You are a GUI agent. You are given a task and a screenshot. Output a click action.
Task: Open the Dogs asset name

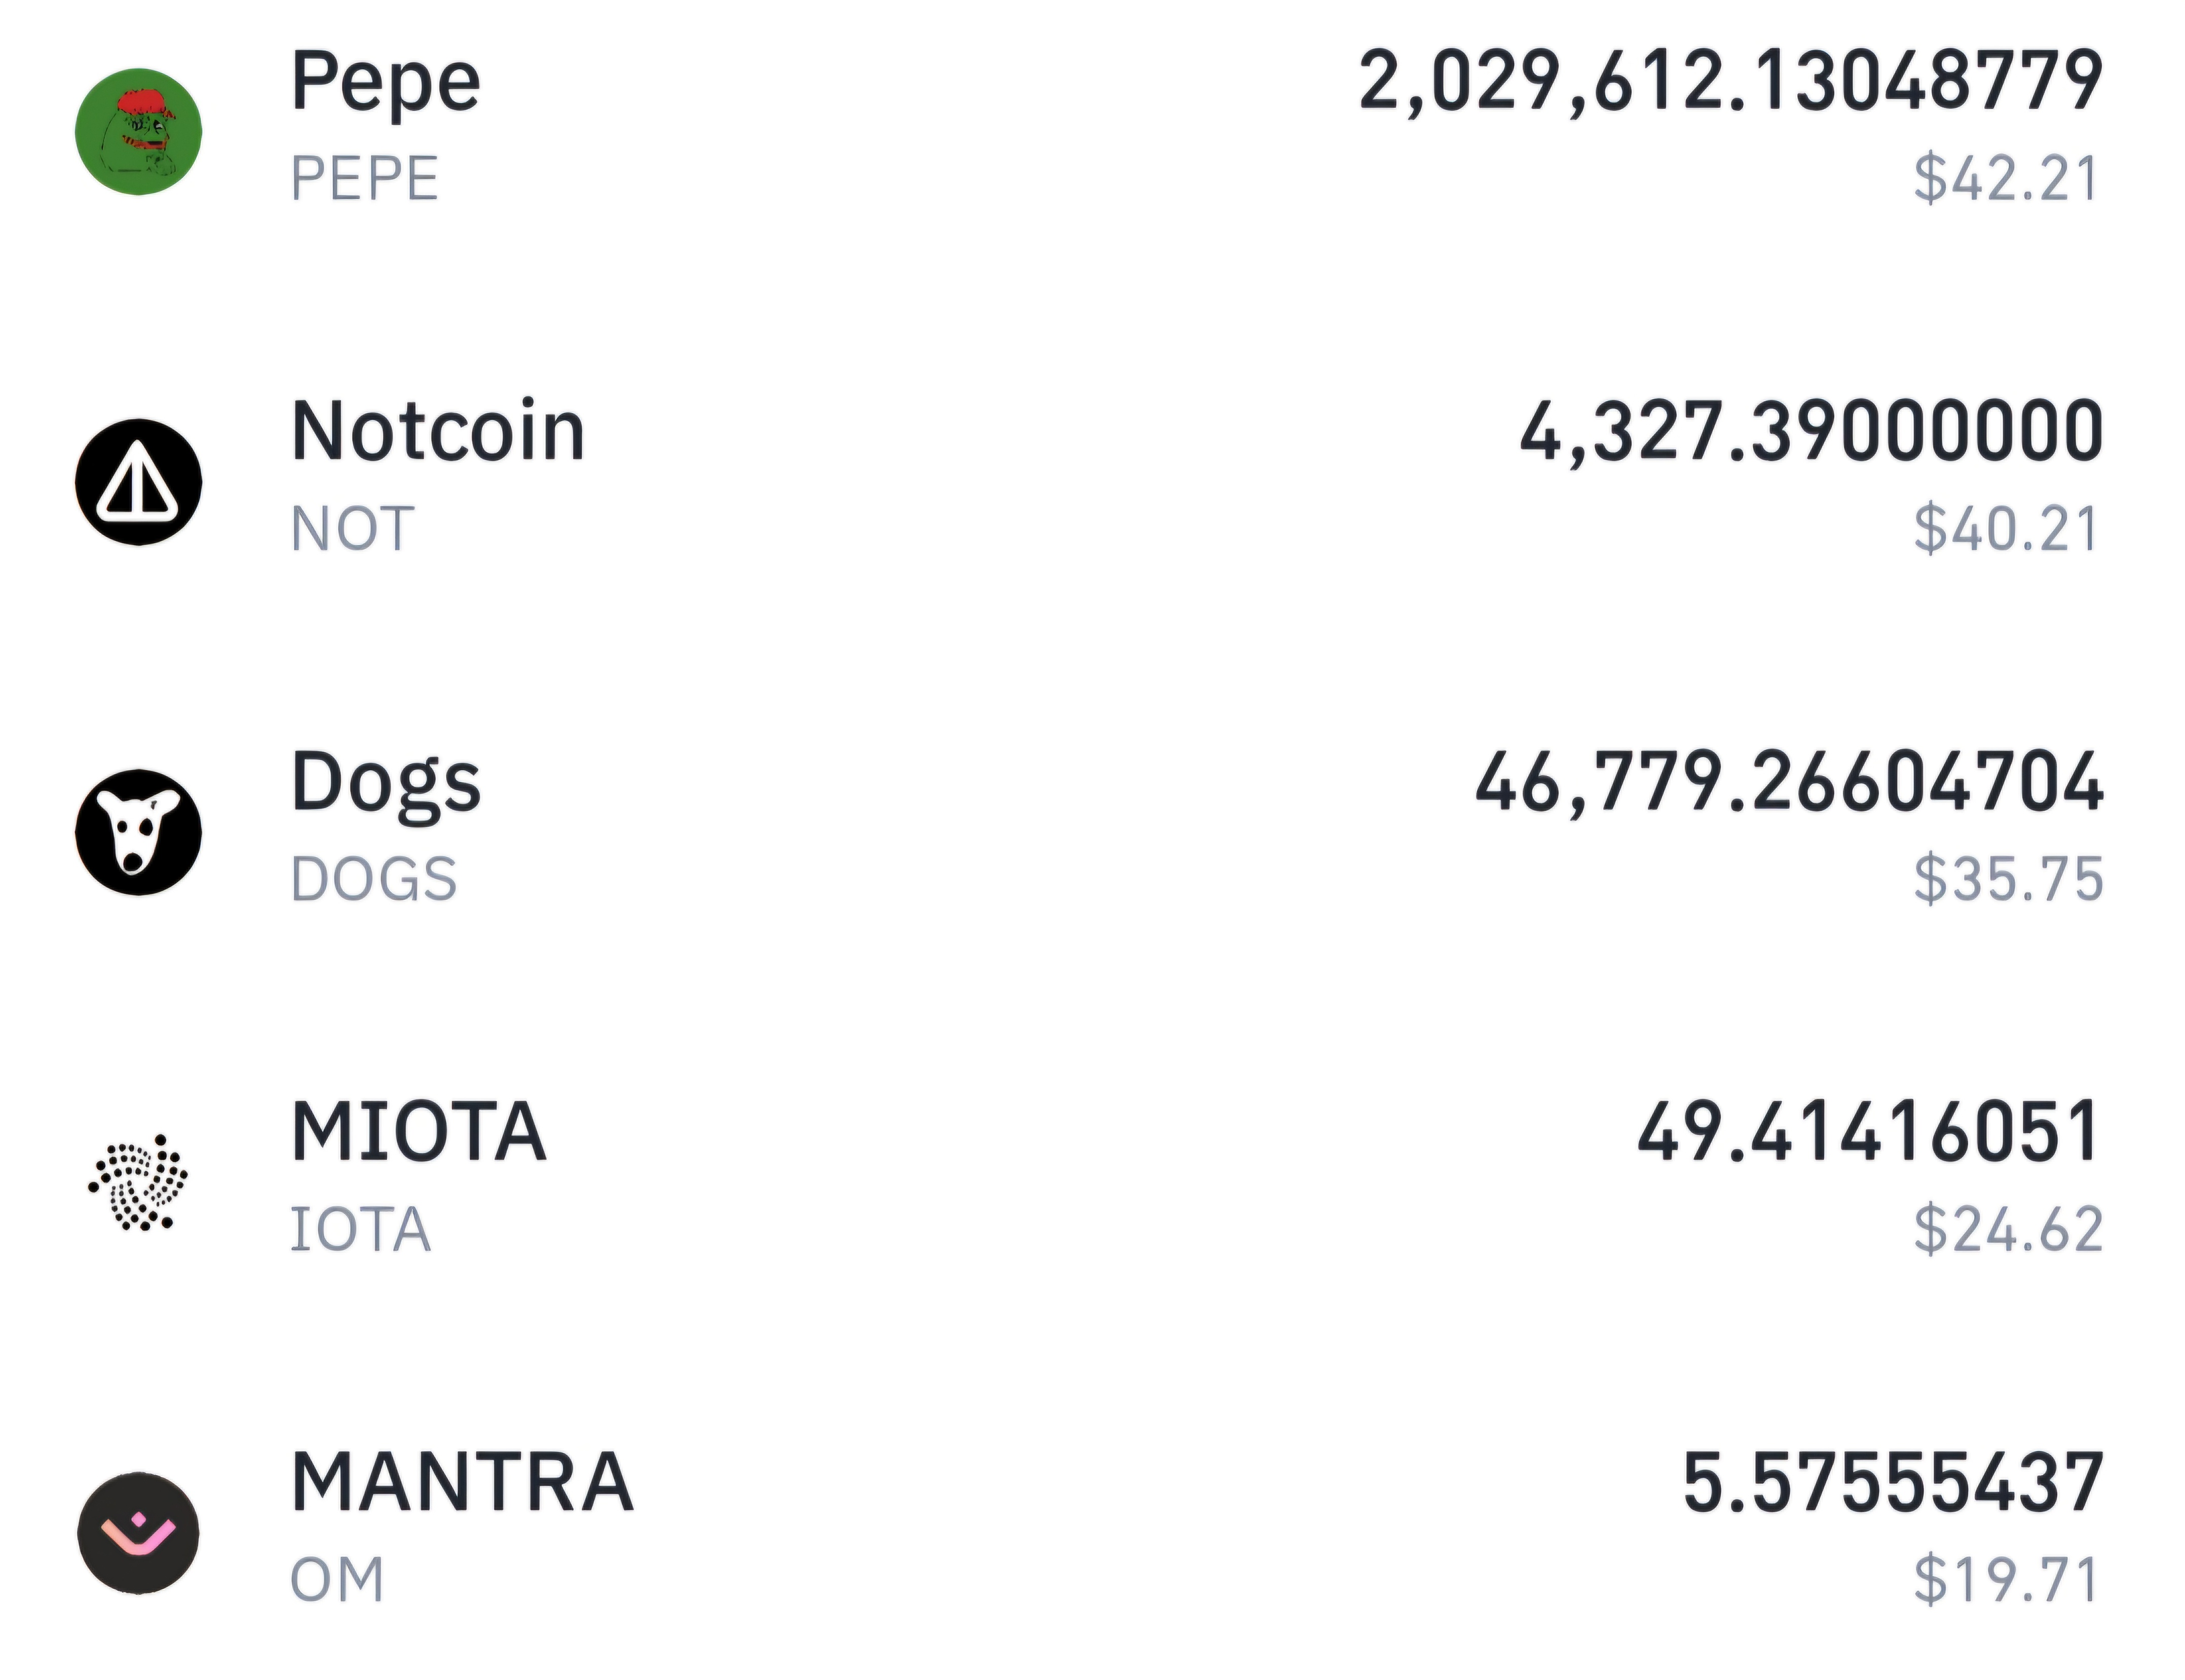pyautogui.click(x=385, y=782)
